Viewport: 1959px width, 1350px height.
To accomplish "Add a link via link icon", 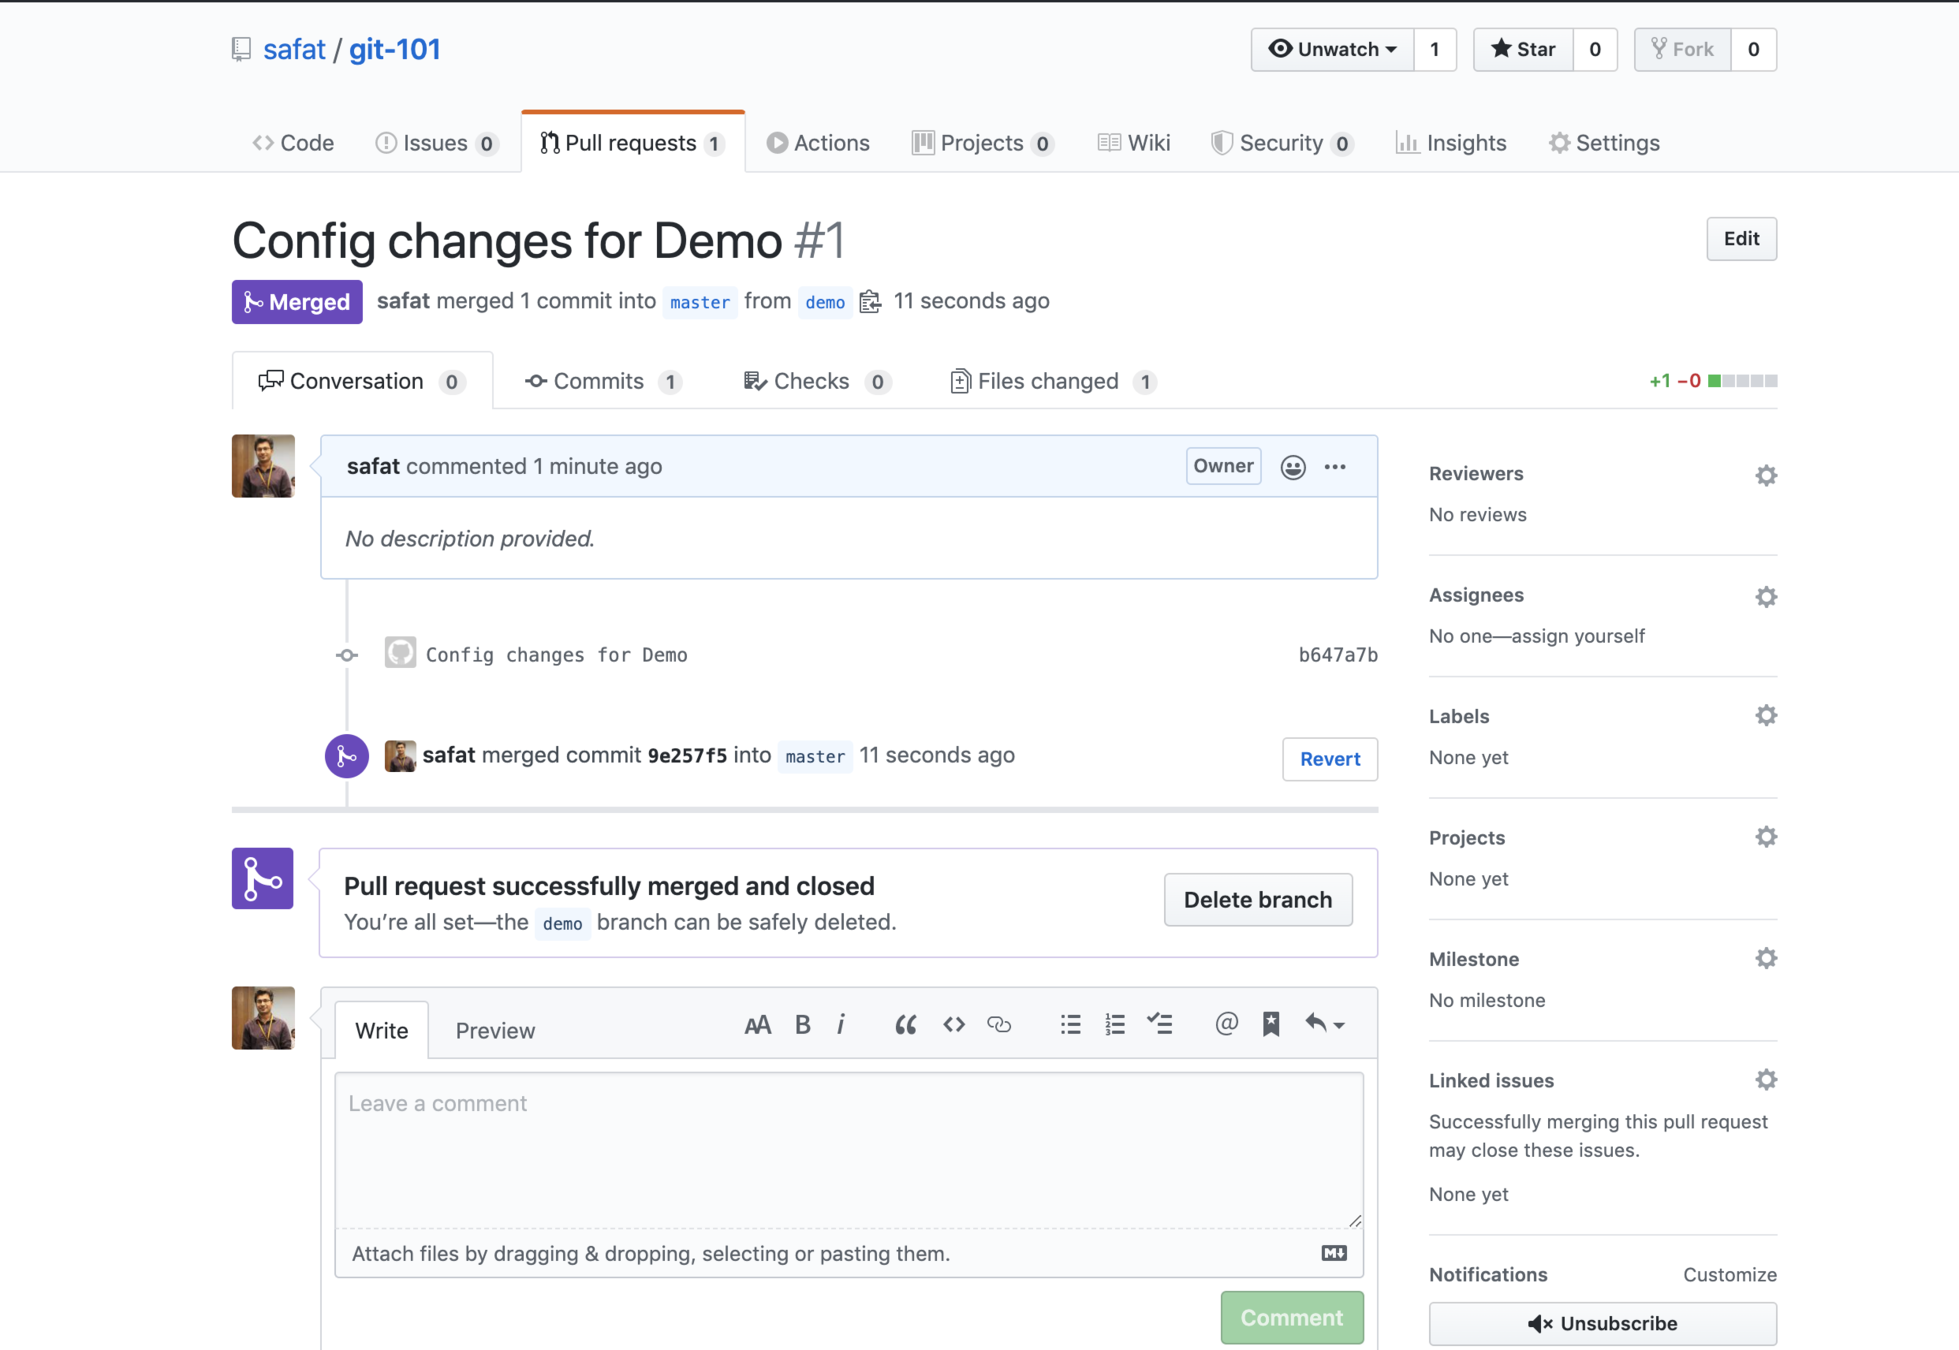I will (x=999, y=1024).
